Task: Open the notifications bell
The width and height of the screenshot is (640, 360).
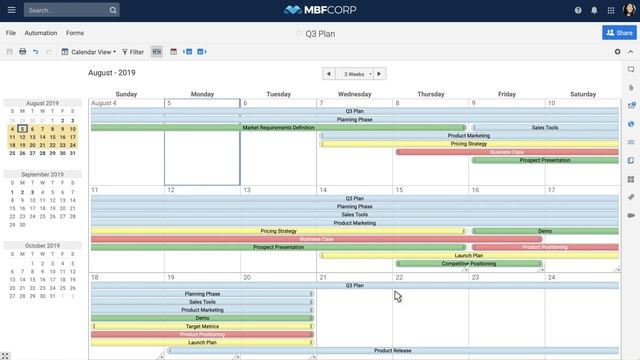Action: click(x=594, y=11)
